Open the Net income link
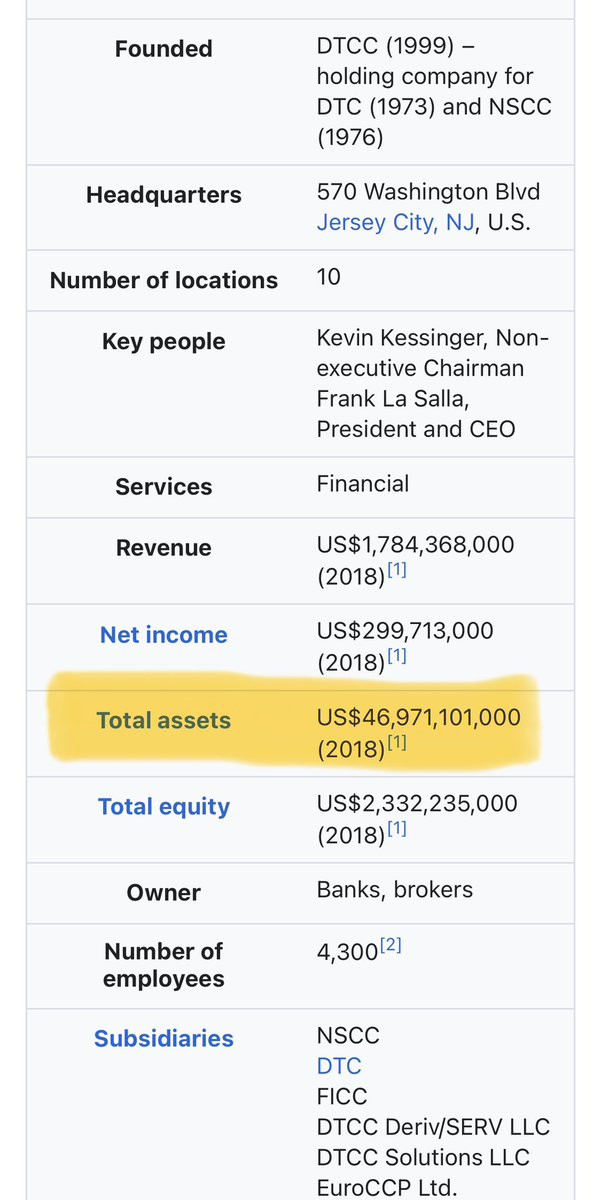The width and height of the screenshot is (601, 1200). [x=163, y=635]
